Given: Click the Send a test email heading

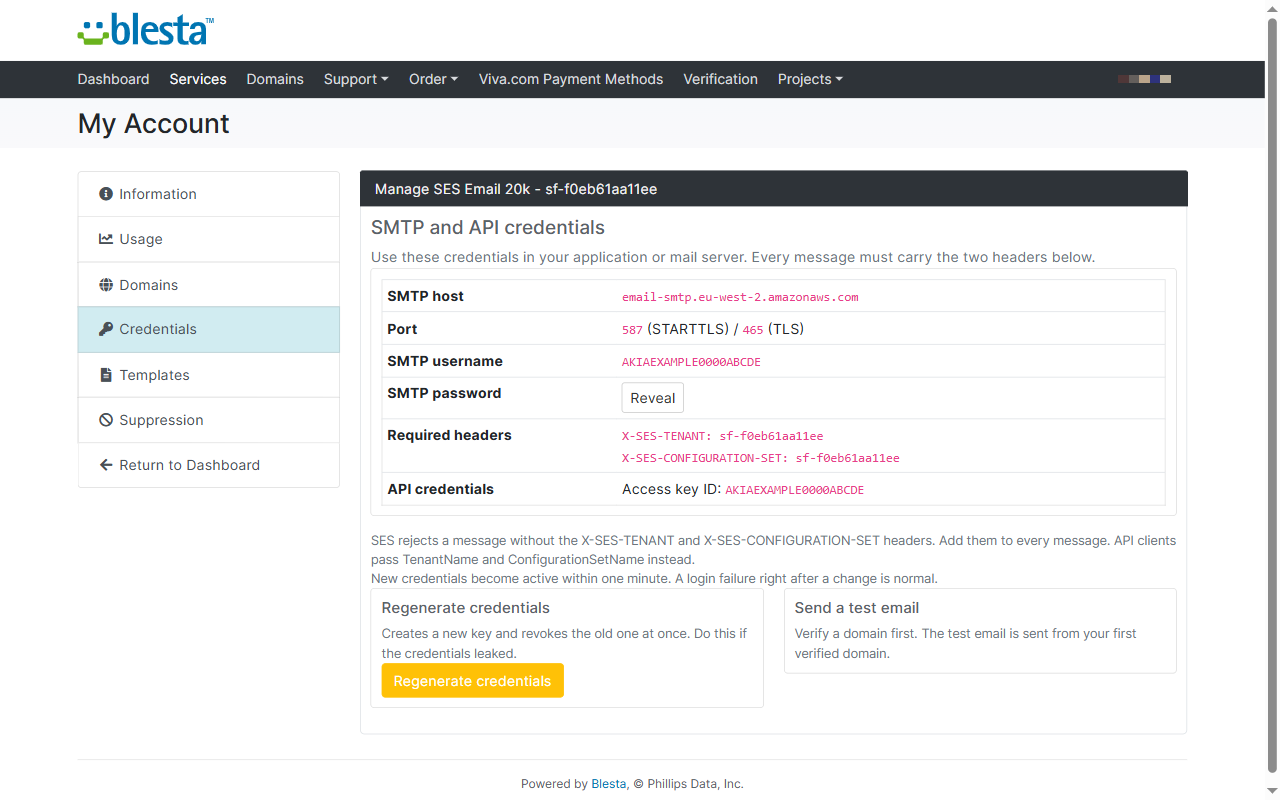Looking at the screenshot, I should tap(857, 608).
